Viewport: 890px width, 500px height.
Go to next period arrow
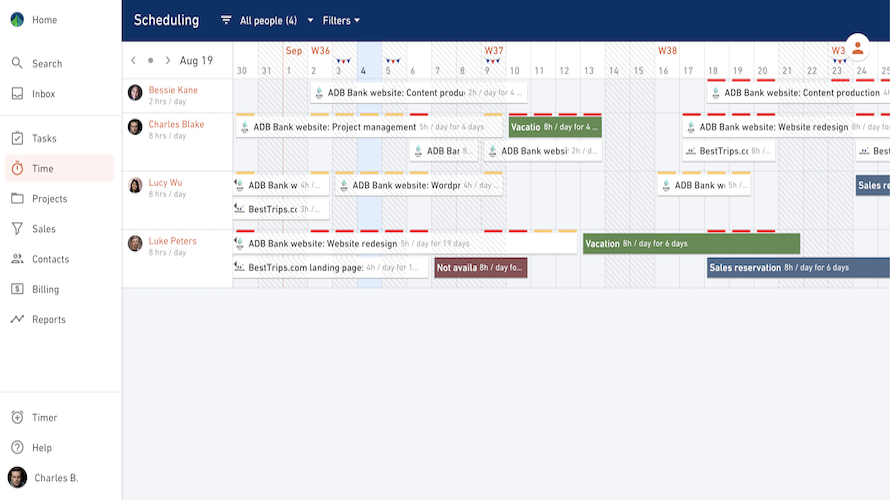tap(167, 60)
